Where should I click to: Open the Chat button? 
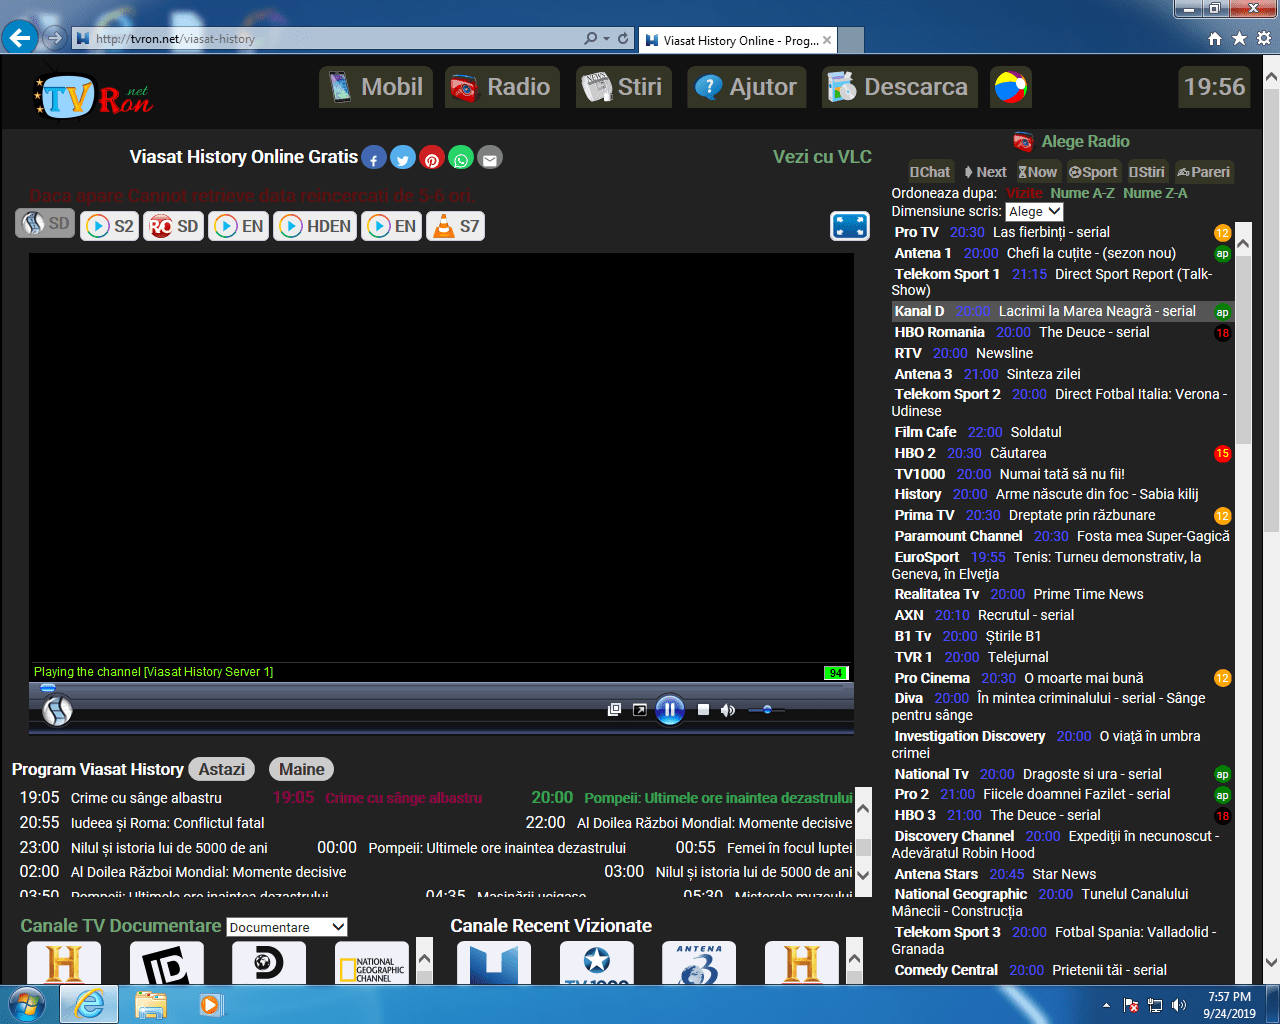coord(930,172)
